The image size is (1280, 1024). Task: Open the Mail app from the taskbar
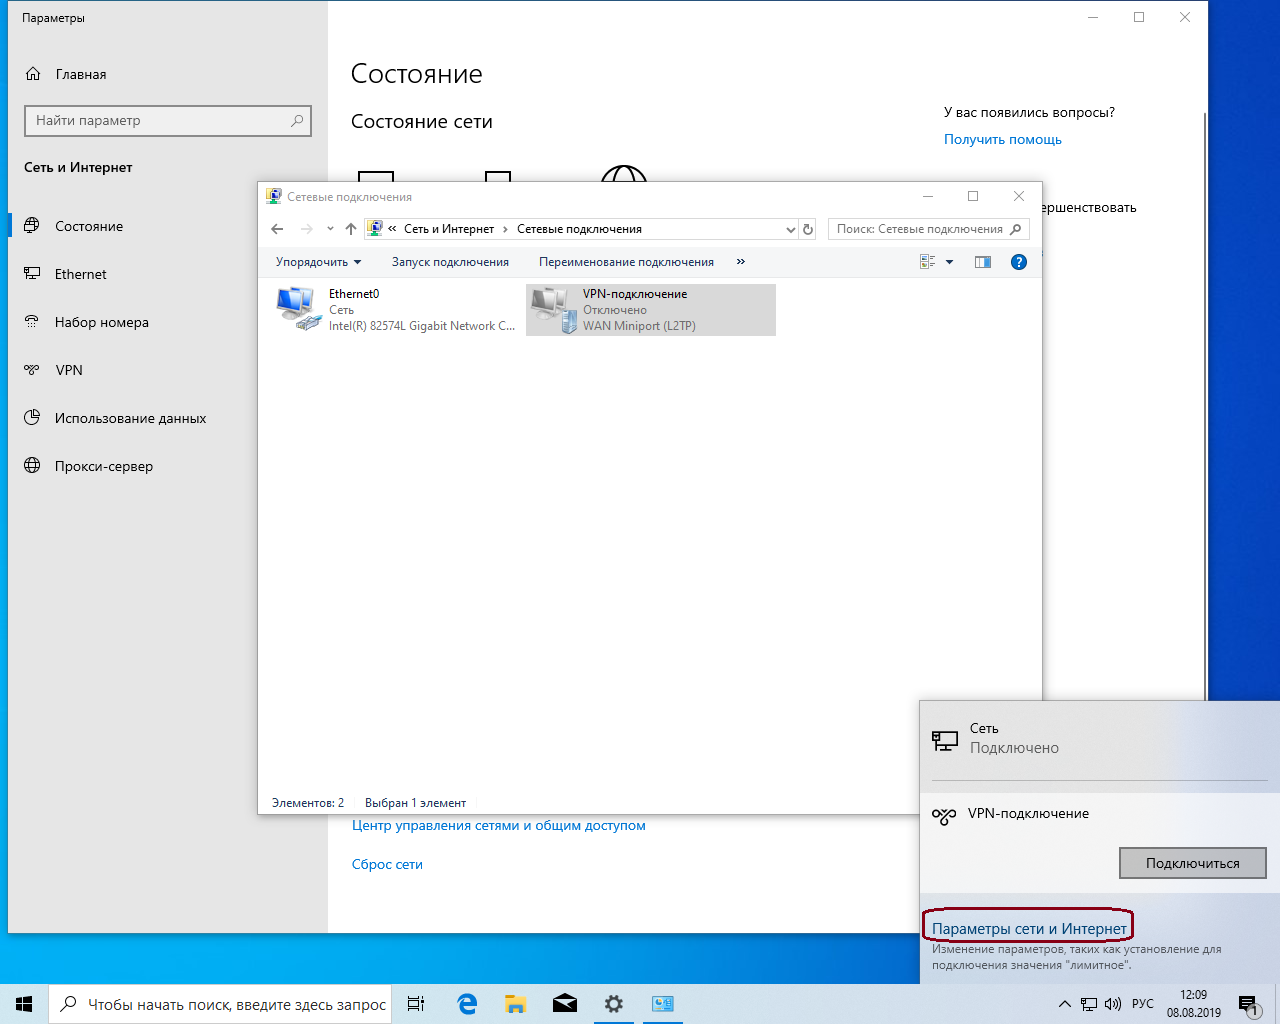[565, 1004]
